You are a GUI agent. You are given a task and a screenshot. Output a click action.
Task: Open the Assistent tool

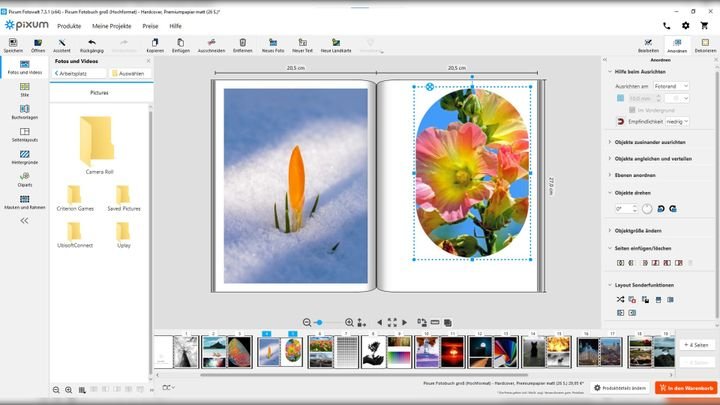[62, 42]
